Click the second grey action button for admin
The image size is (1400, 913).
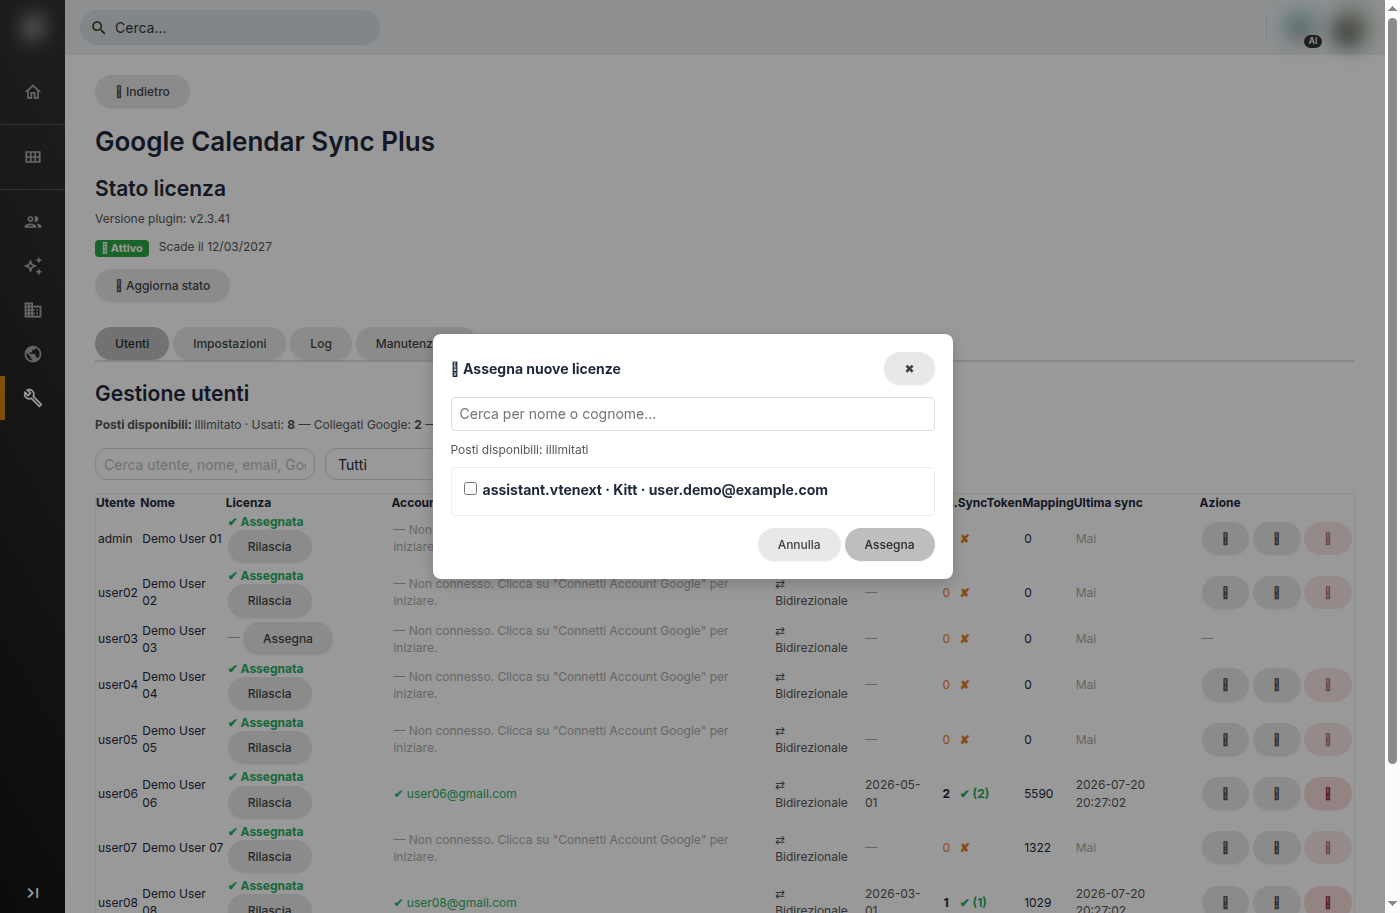(1277, 539)
